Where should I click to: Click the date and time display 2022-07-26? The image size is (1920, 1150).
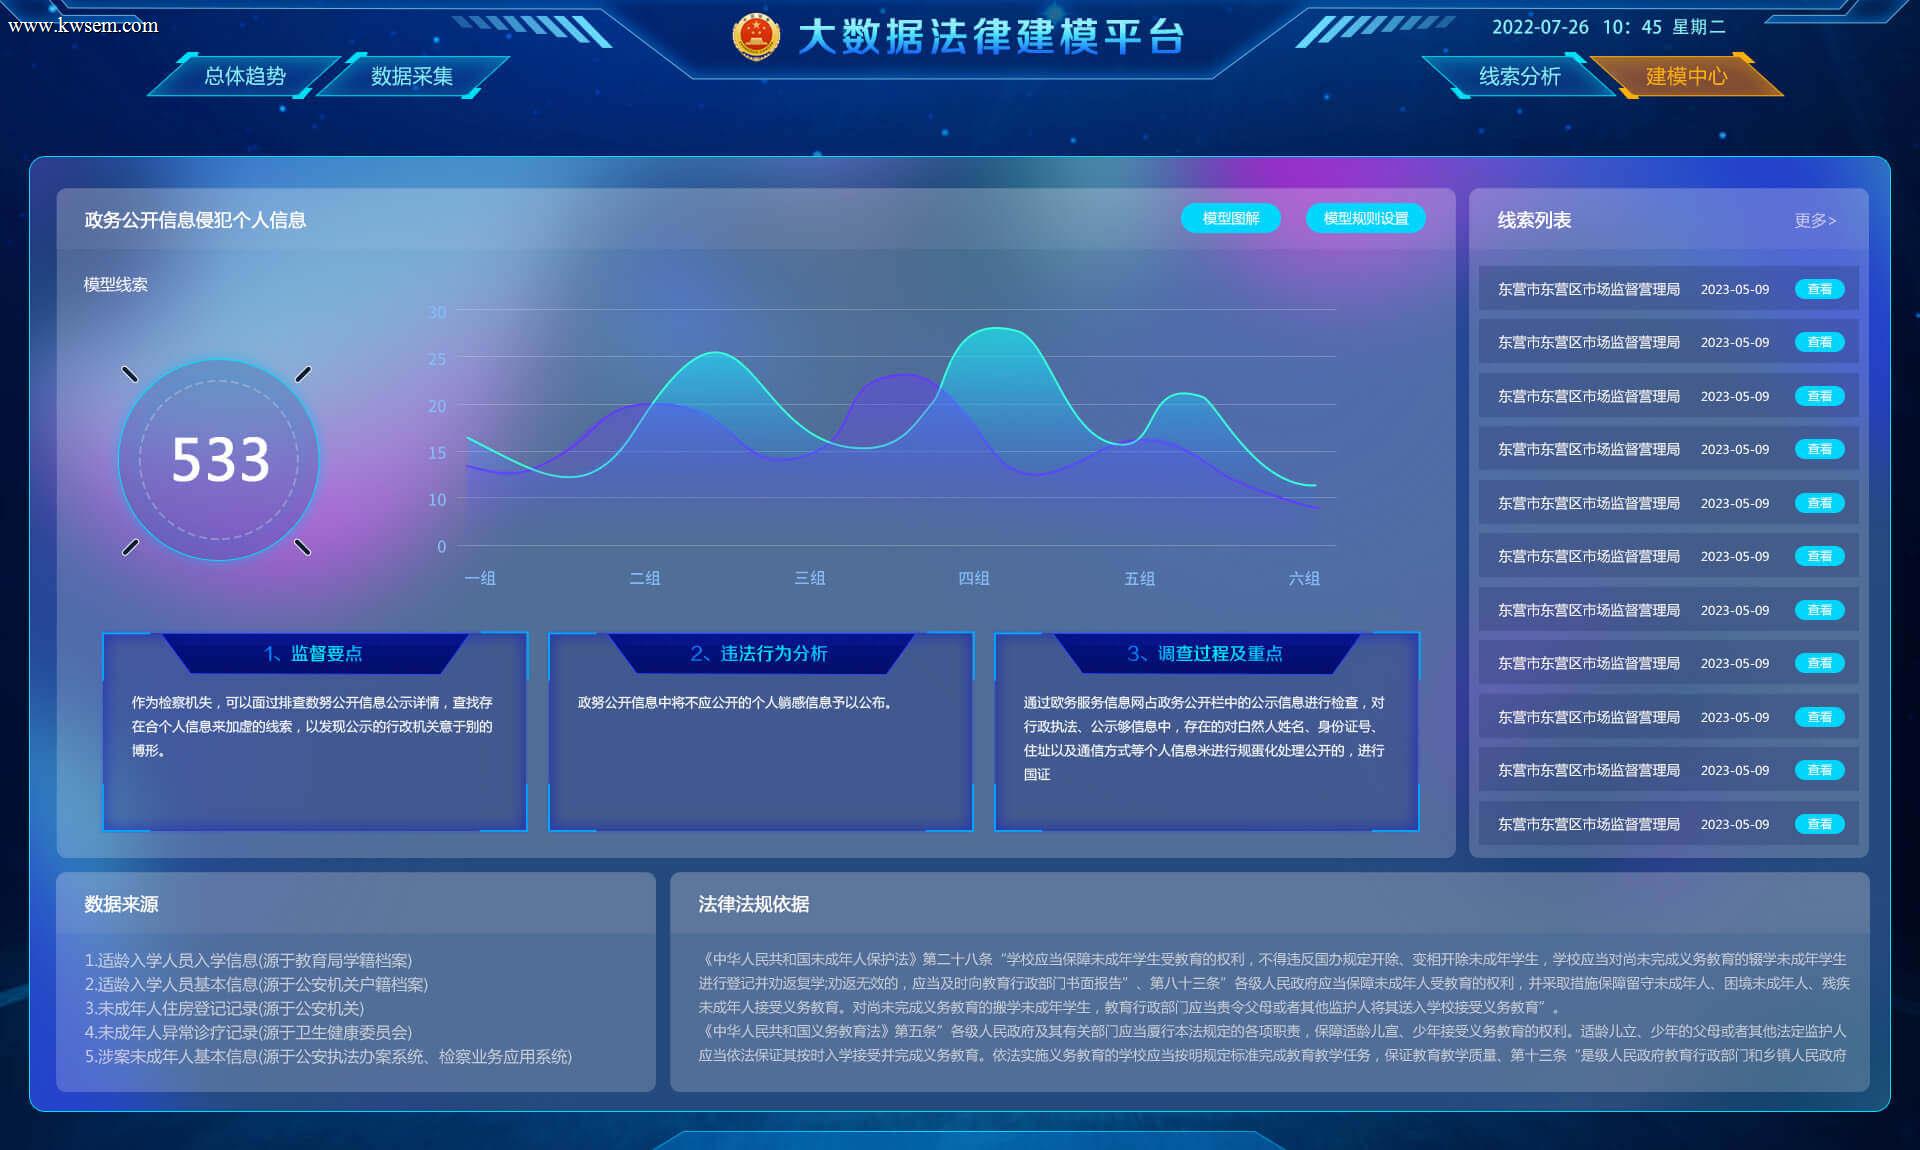(x=1608, y=27)
